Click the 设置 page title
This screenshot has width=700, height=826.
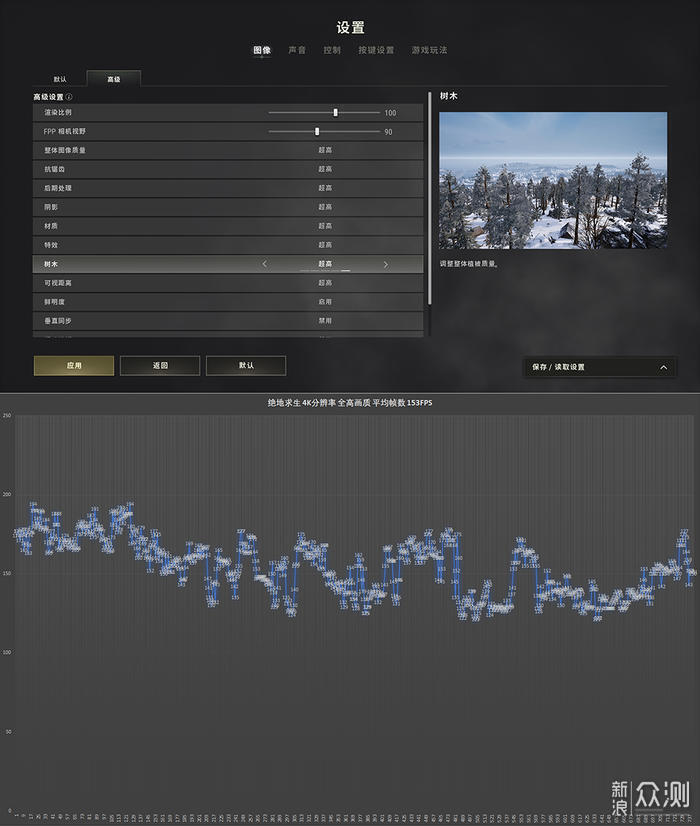pyautogui.click(x=350, y=27)
